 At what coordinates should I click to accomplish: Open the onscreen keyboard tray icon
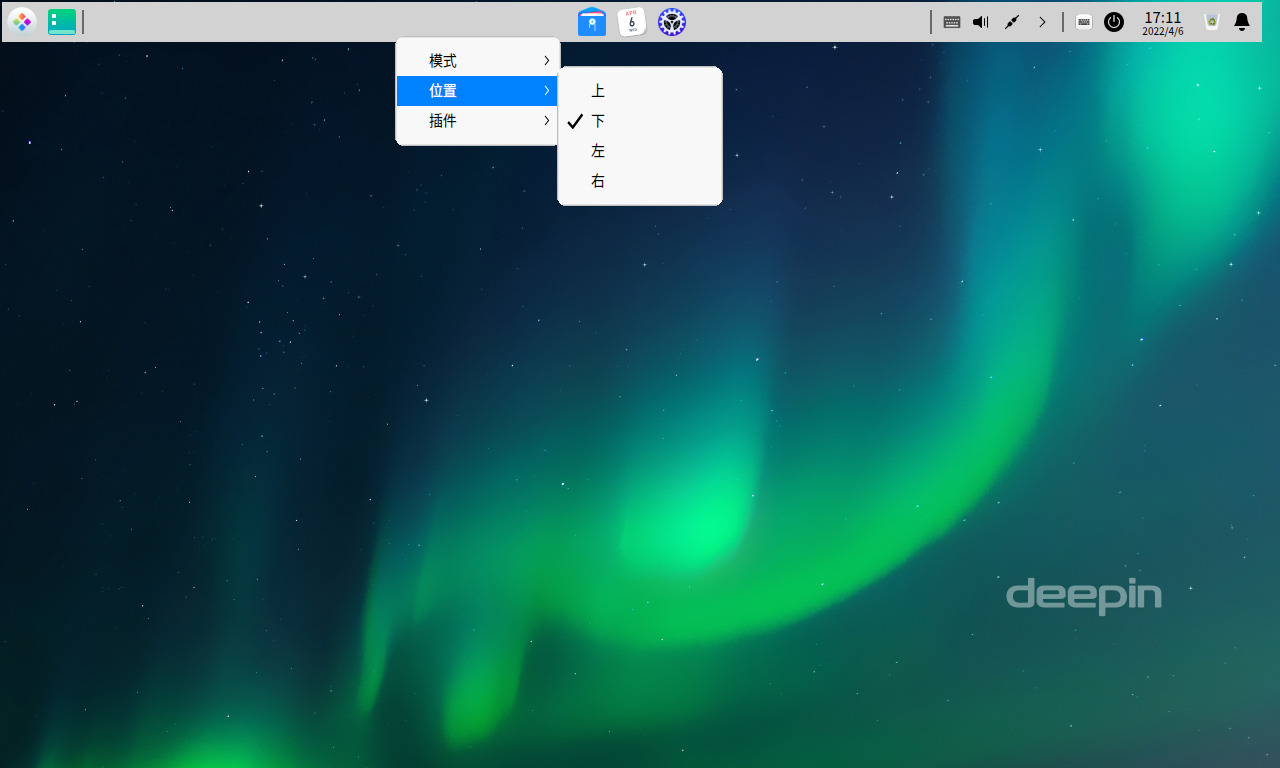1083,21
